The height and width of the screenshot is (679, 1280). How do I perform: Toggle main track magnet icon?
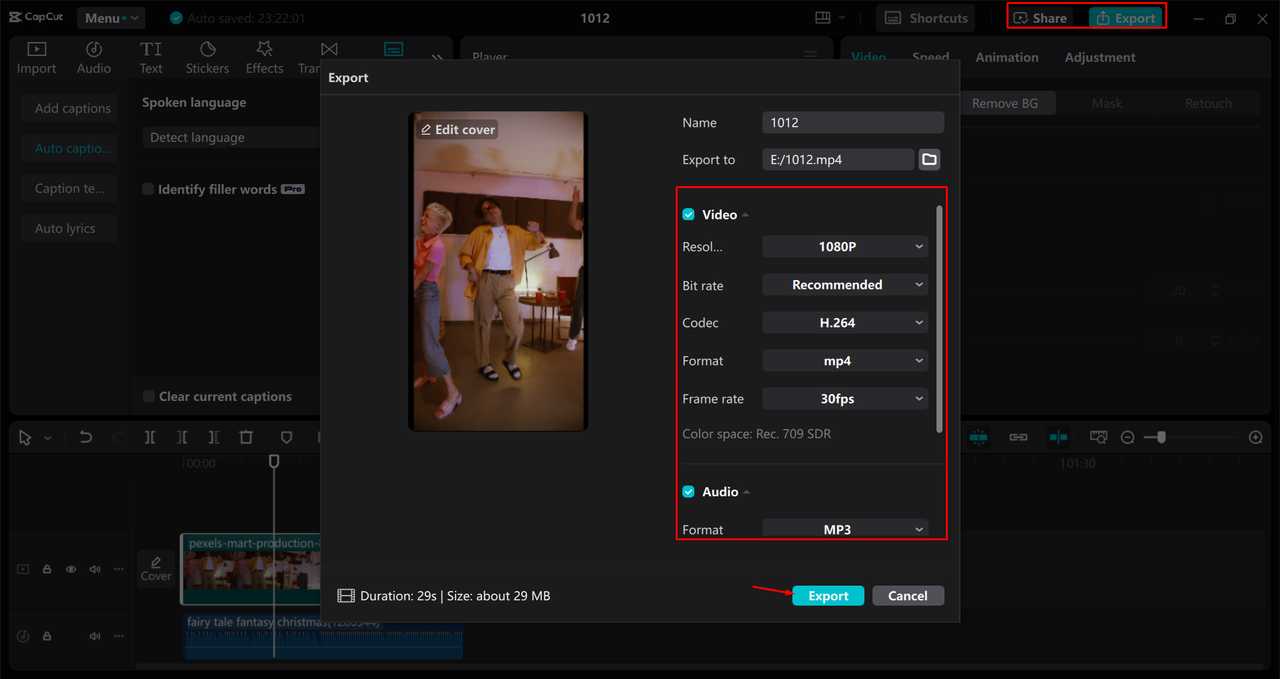(978, 437)
